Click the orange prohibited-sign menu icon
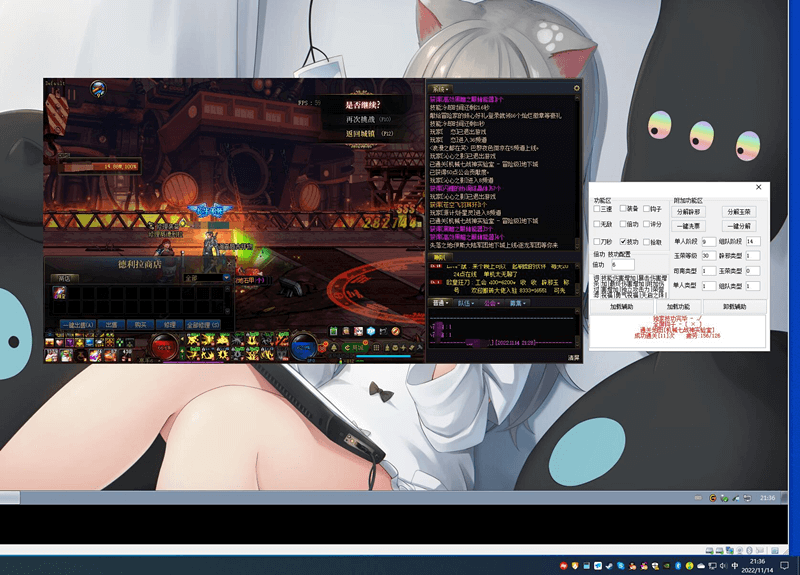 click(x=395, y=331)
